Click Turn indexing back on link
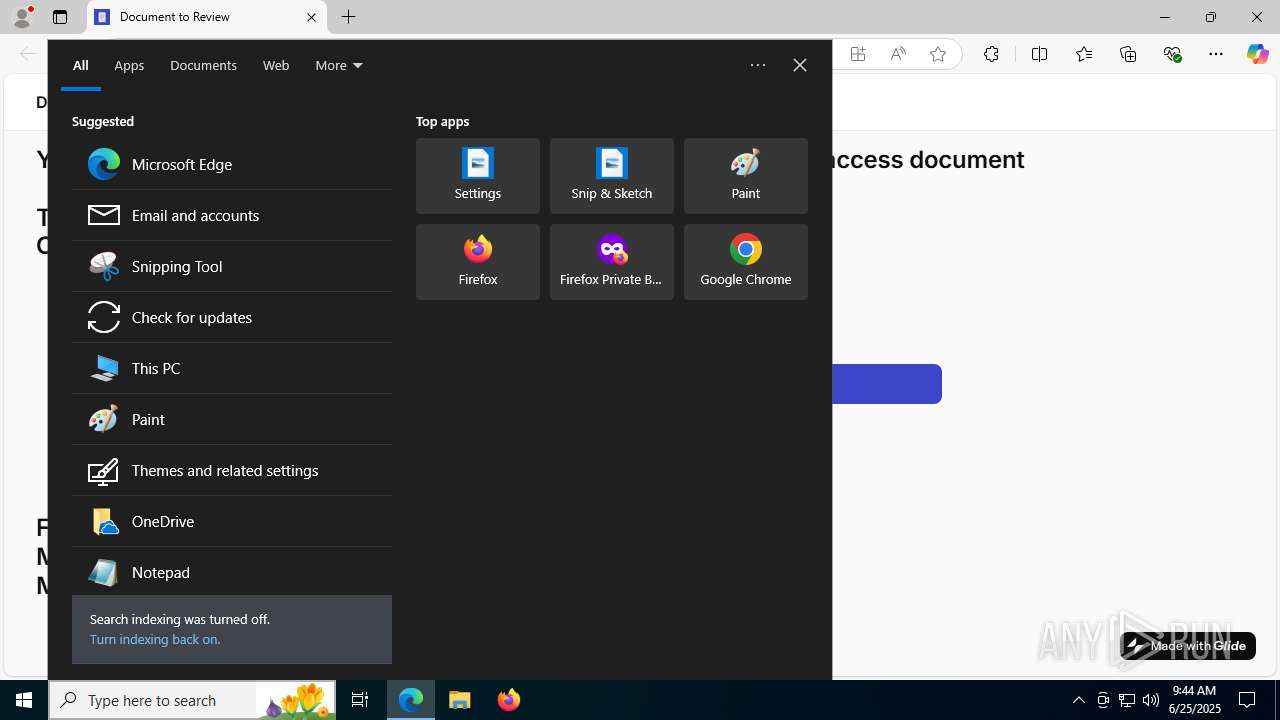This screenshot has height=720, width=1280. [155, 639]
